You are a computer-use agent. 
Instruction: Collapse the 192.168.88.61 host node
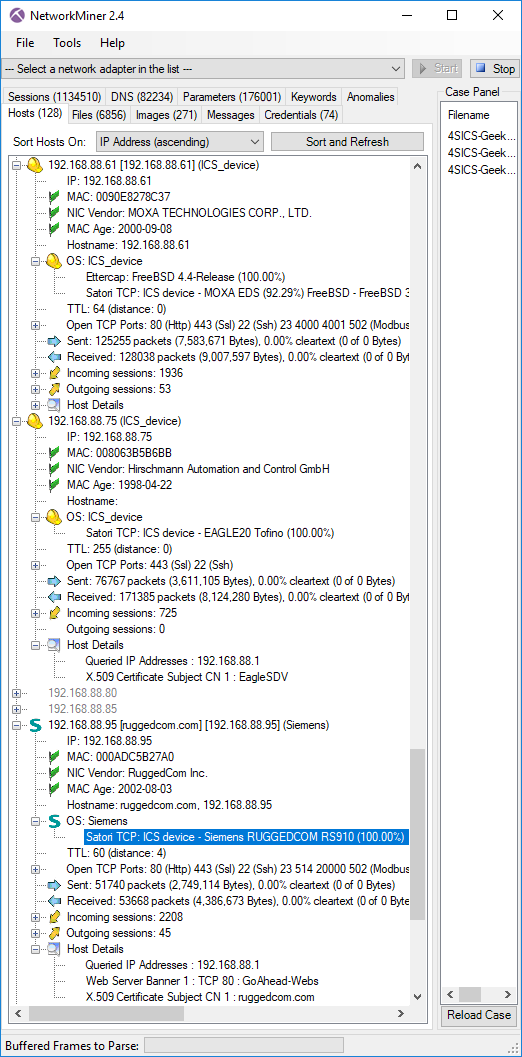[17, 165]
